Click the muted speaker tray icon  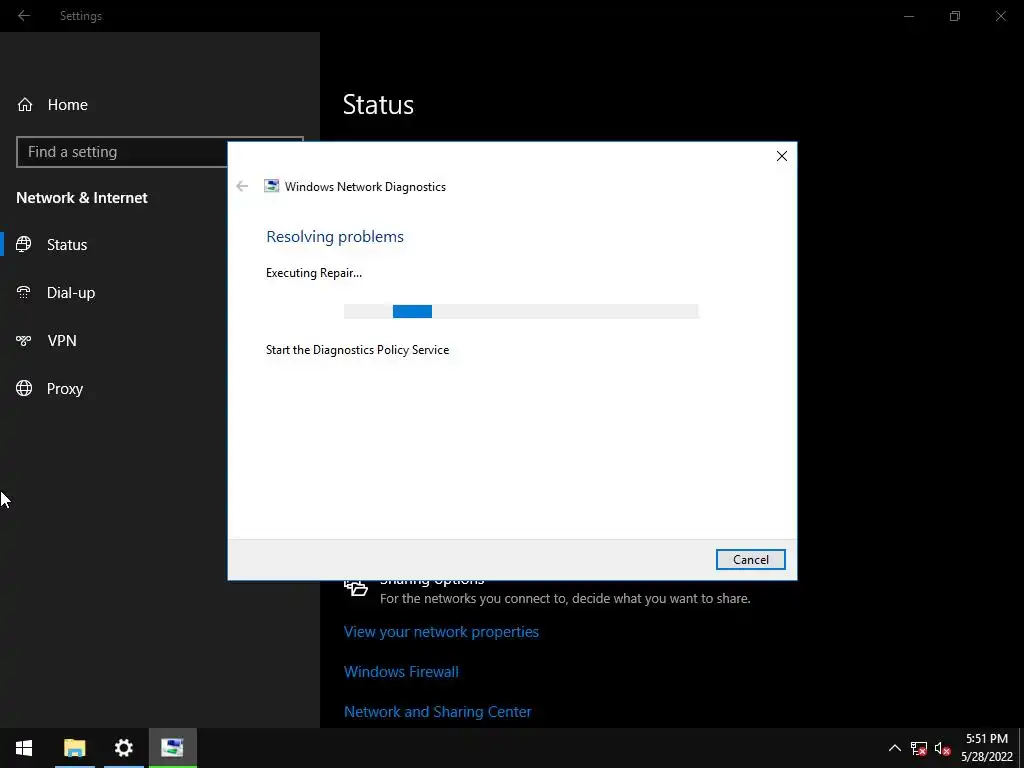tap(942, 748)
